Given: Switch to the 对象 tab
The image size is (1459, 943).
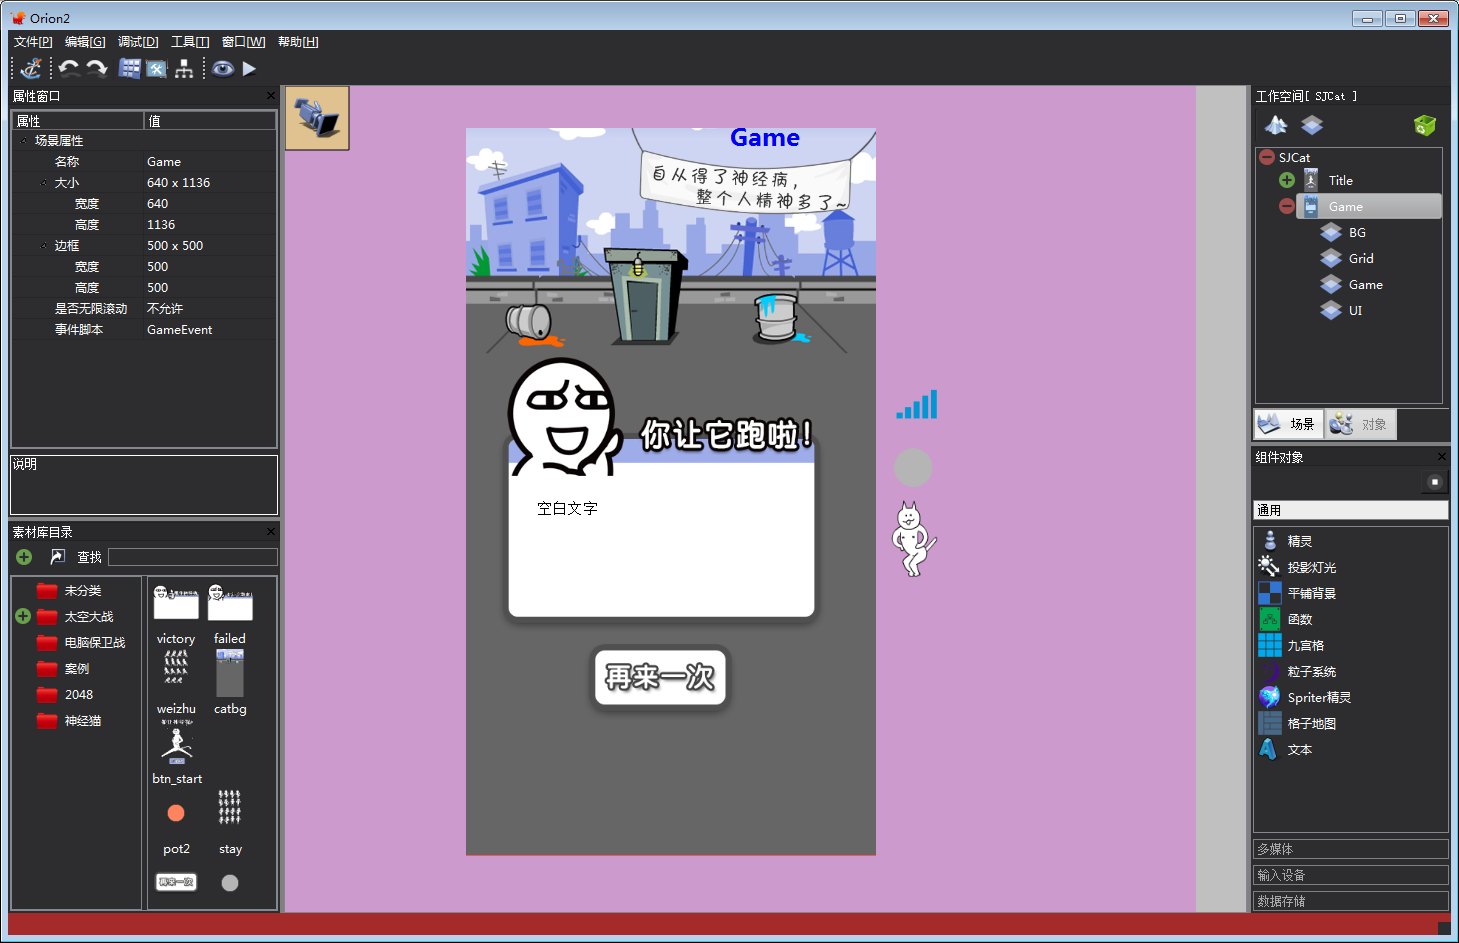Looking at the screenshot, I should tap(1360, 425).
